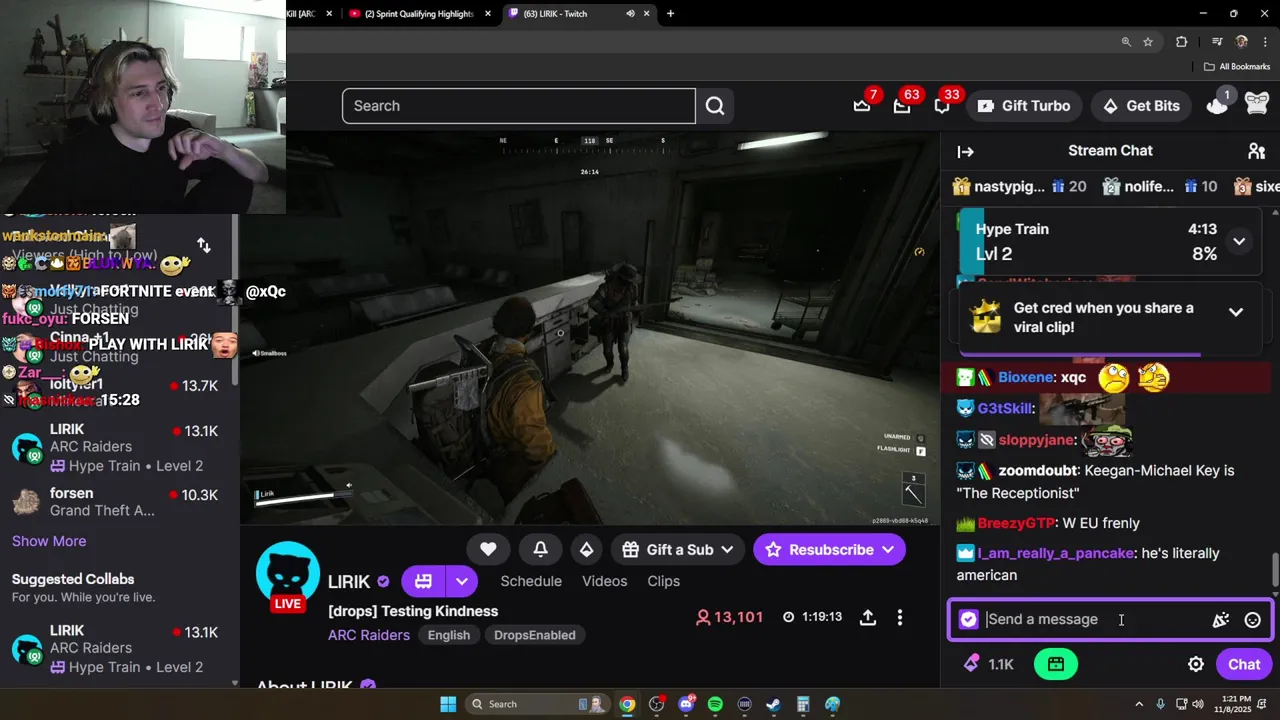Screen dimensions: 1280x720
Task: Open Steam from the taskbar
Action: click(x=773, y=705)
